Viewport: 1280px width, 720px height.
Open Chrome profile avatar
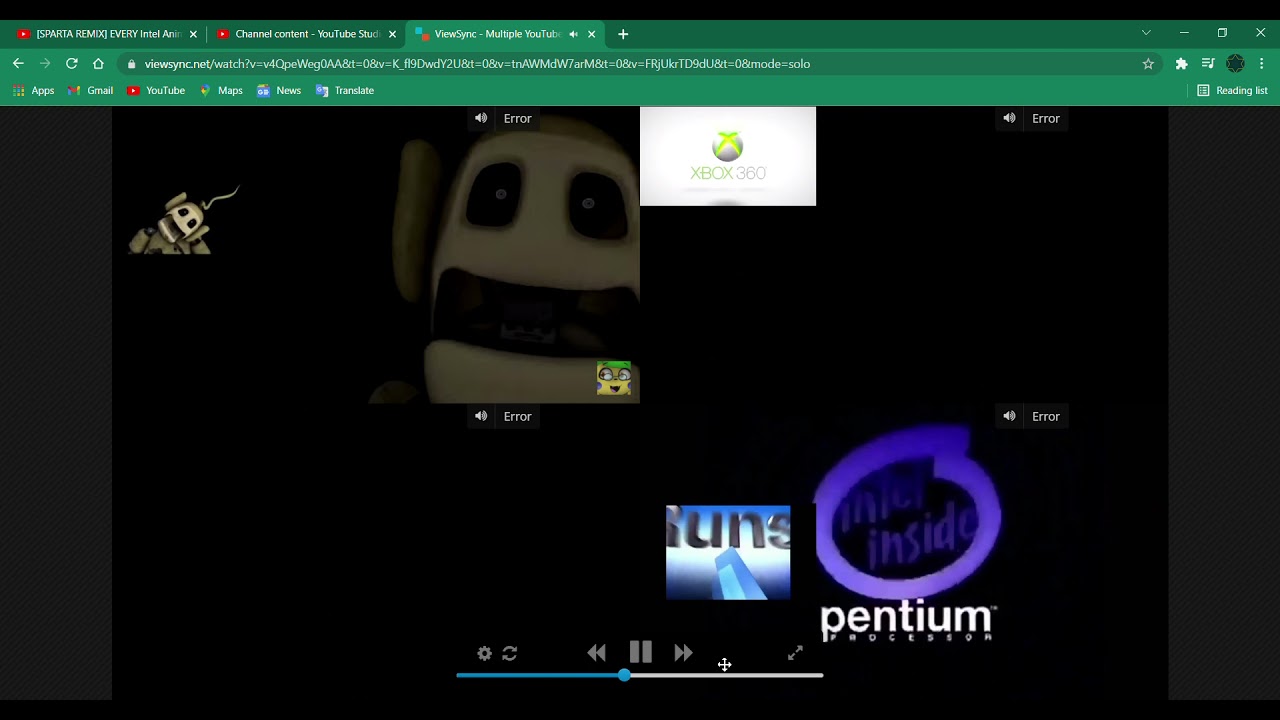pos(1235,64)
